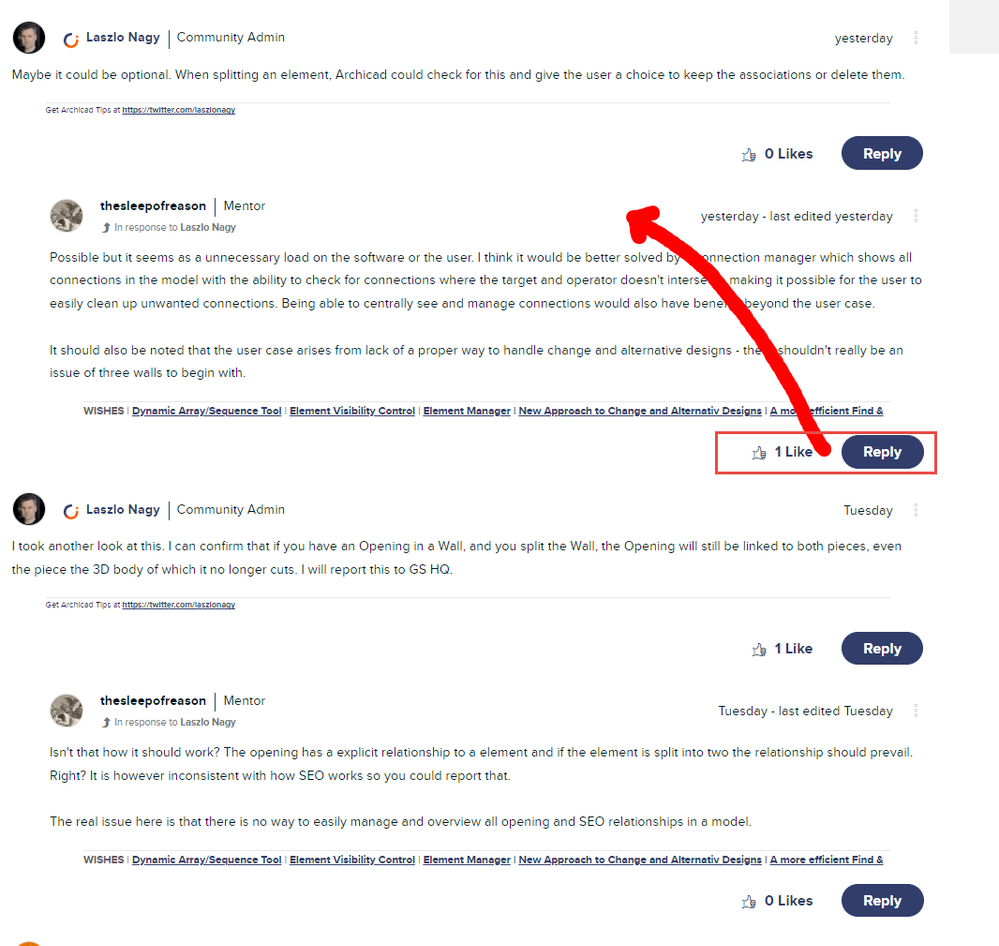Reply to the last thesleepofreason comment
The height and width of the screenshot is (946, 999).
[x=882, y=901]
